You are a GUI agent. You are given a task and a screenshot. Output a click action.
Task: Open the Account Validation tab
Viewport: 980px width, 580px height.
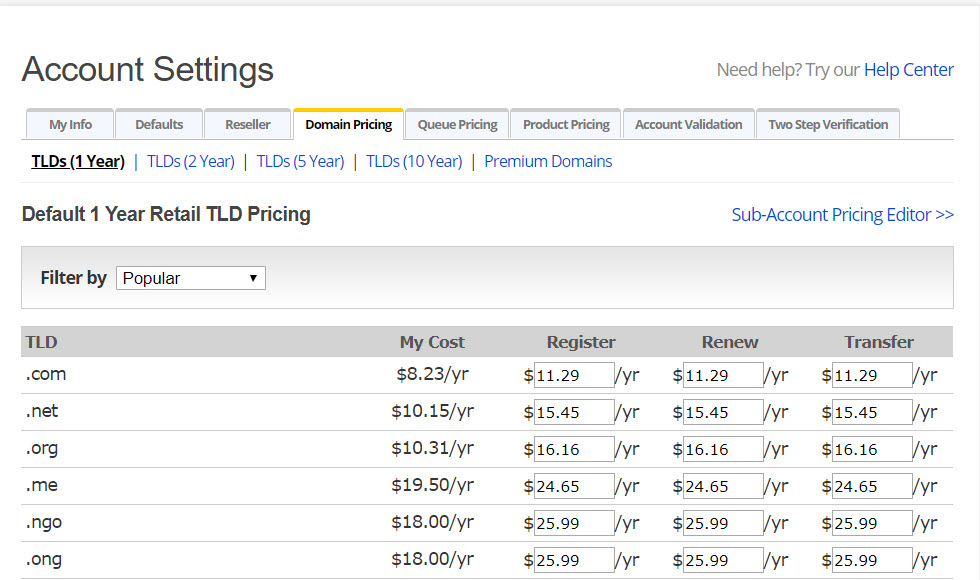(x=688, y=125)
